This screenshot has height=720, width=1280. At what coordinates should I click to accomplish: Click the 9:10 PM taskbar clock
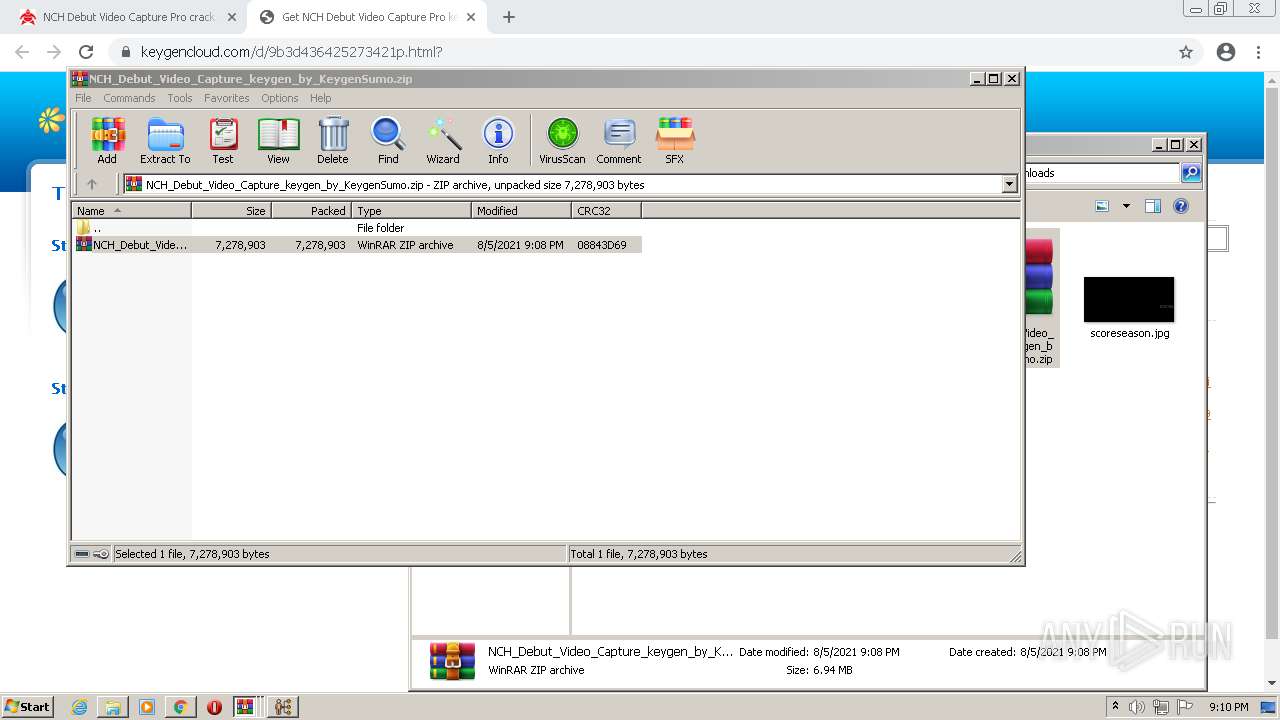point(1228,707)
